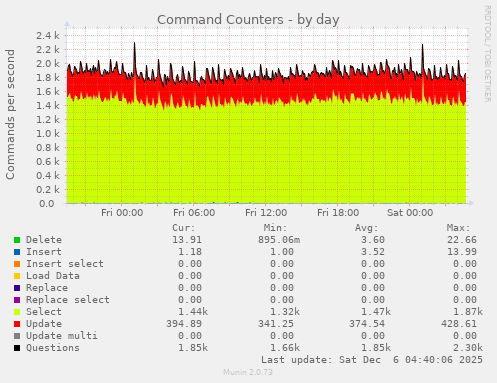Click the Insert average value 3.52

[373, 252]
